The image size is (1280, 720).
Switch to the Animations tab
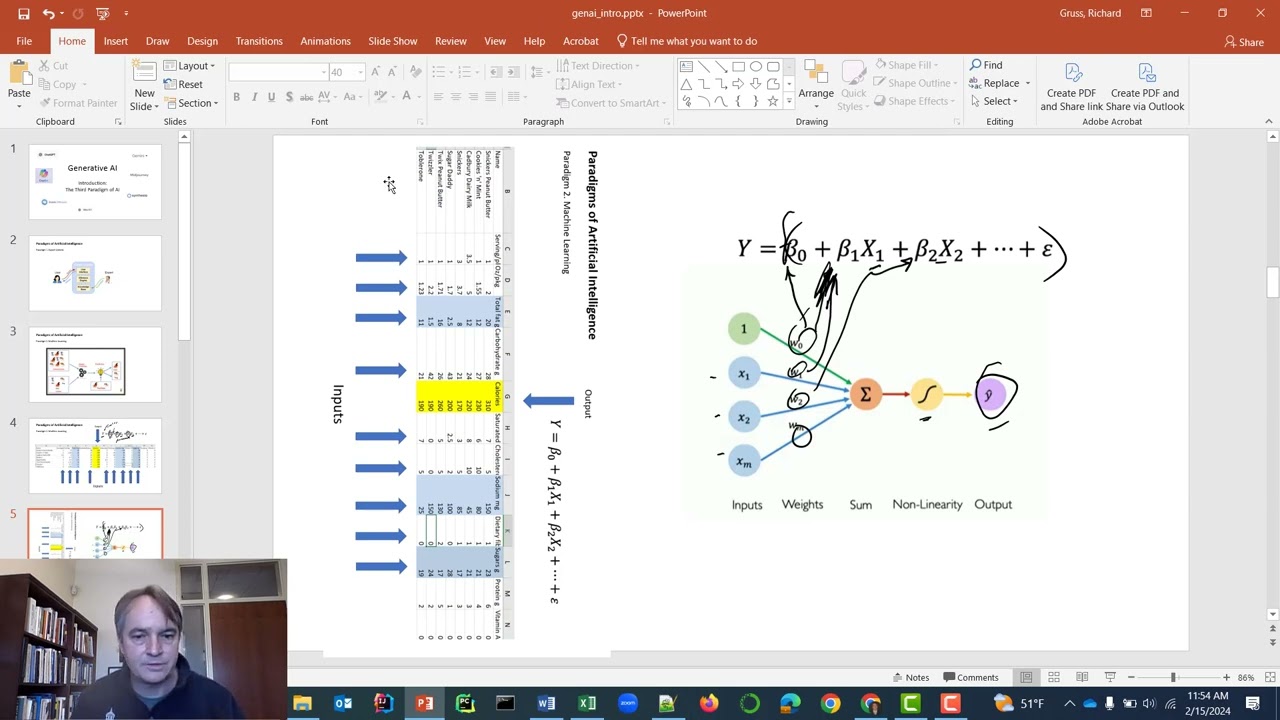coord(325,41)
